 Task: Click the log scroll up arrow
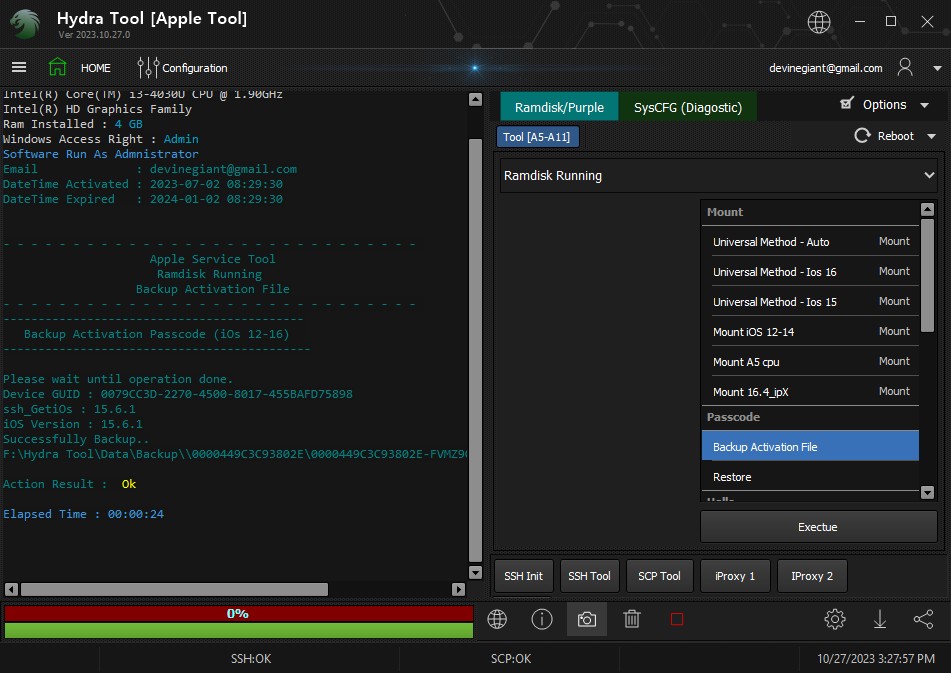click(476, 99)
